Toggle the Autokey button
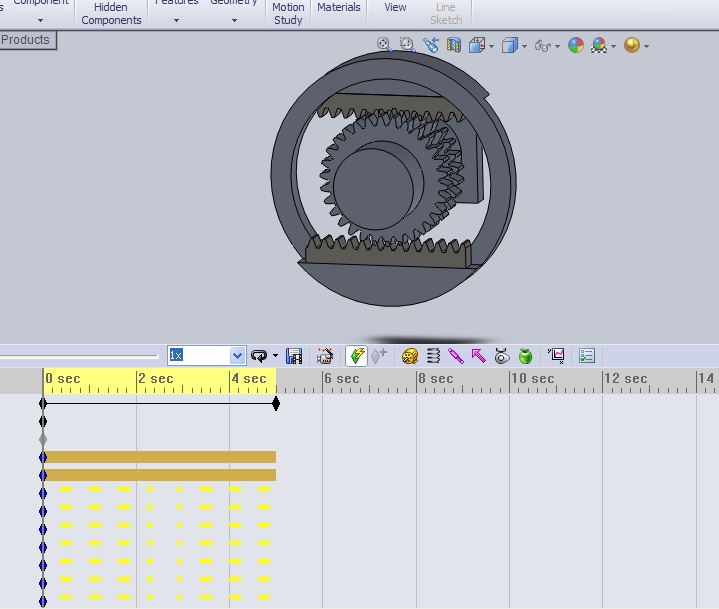This screenshot has width=719, height=609. point(356,356)
